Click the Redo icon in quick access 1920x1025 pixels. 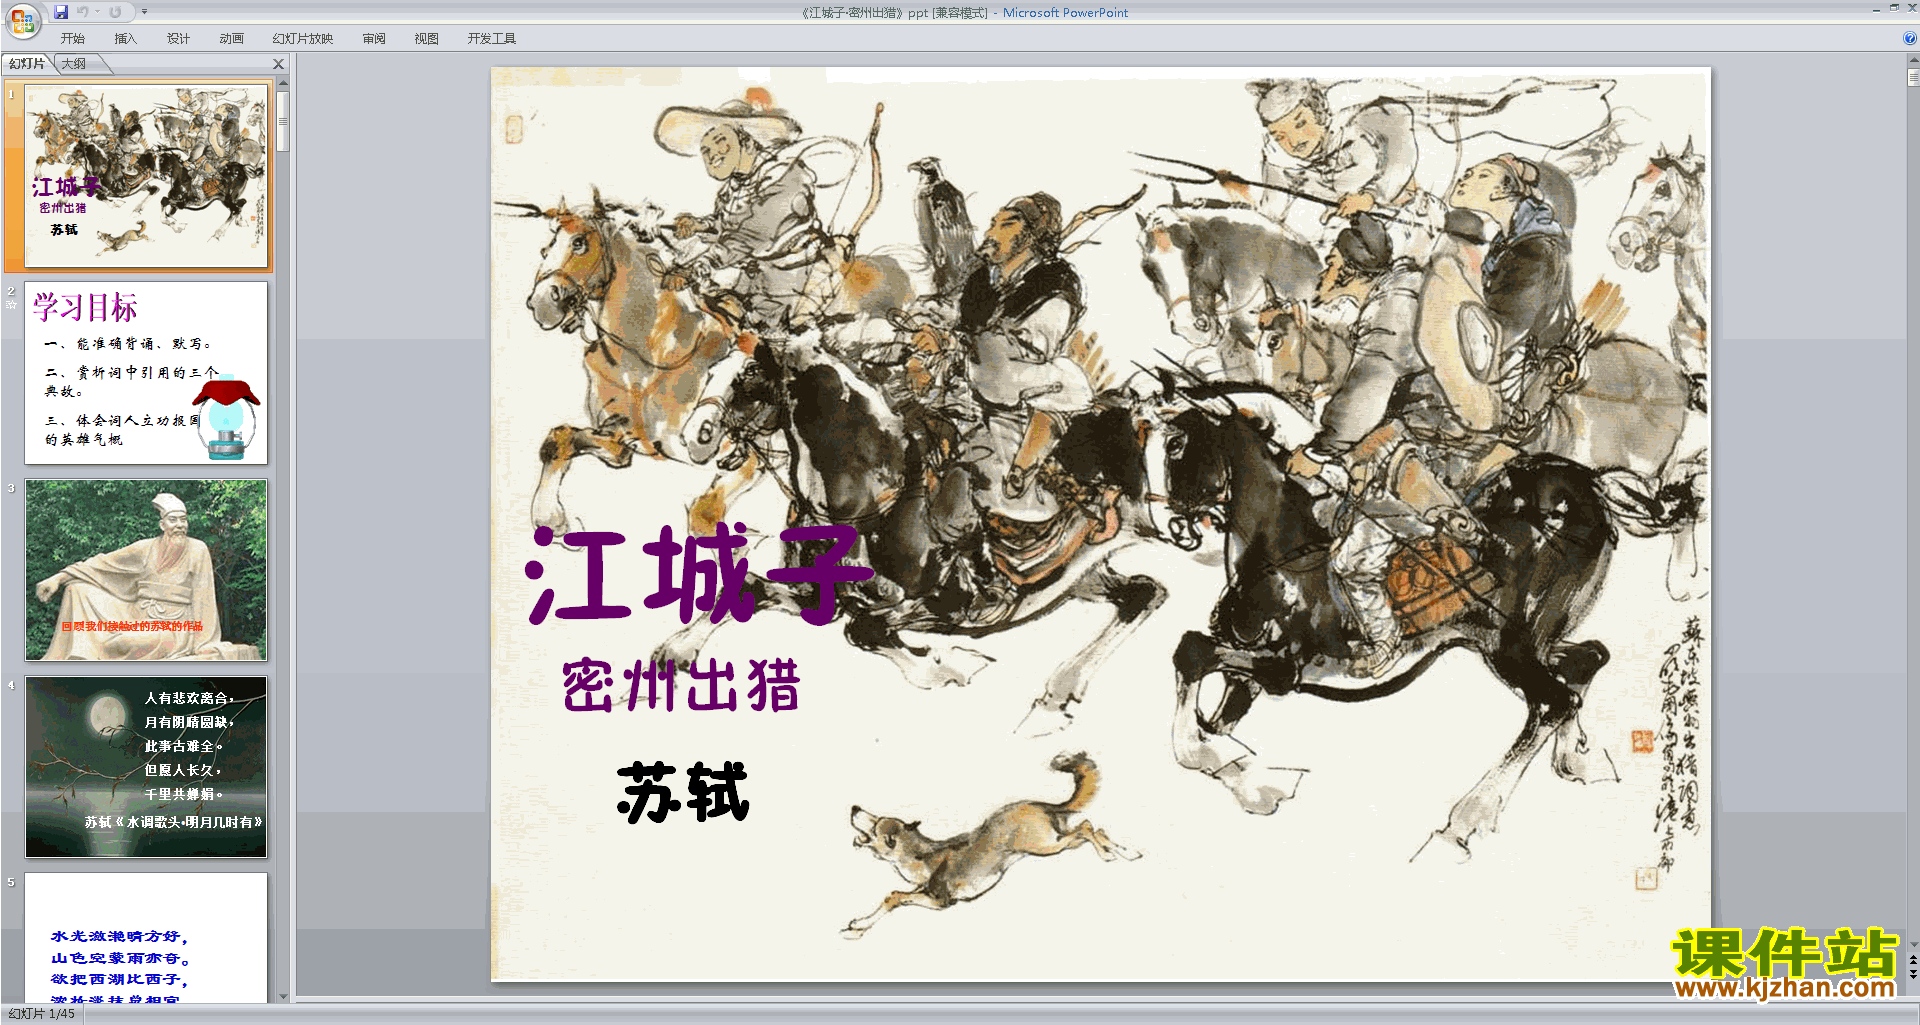click(x=115, y=12)
